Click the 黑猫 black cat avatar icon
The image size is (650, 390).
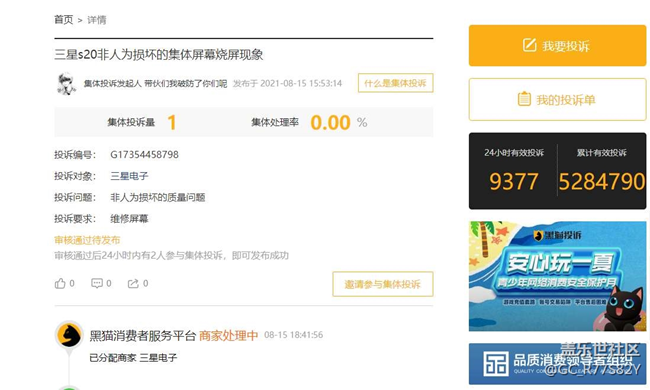pos(69,335)
